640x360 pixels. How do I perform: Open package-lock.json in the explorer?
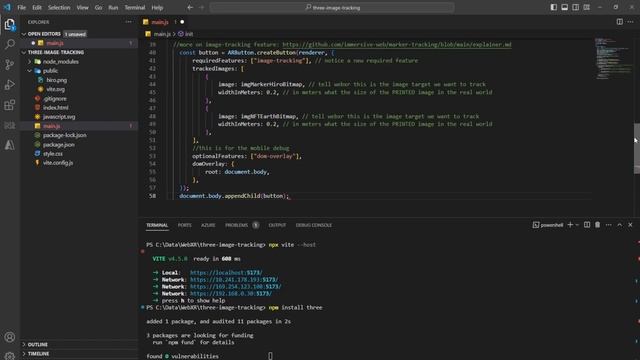coord(64,135)
